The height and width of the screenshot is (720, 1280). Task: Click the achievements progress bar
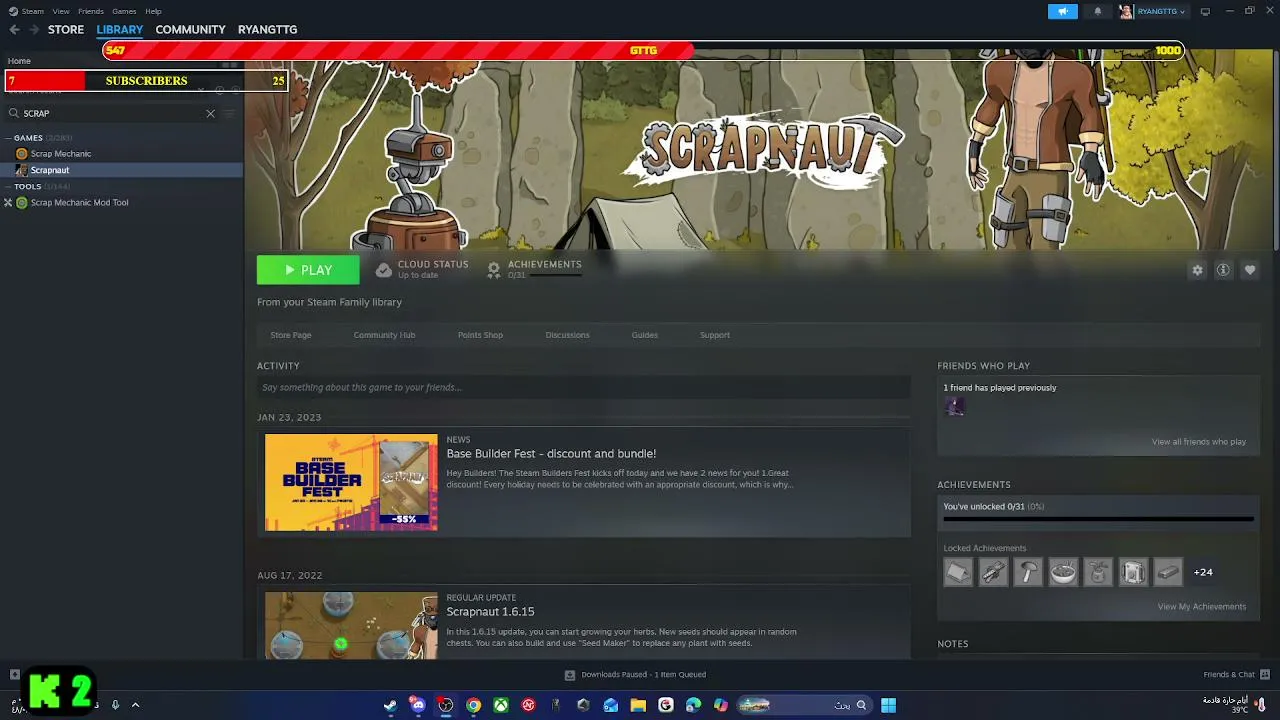[1098, 520]
